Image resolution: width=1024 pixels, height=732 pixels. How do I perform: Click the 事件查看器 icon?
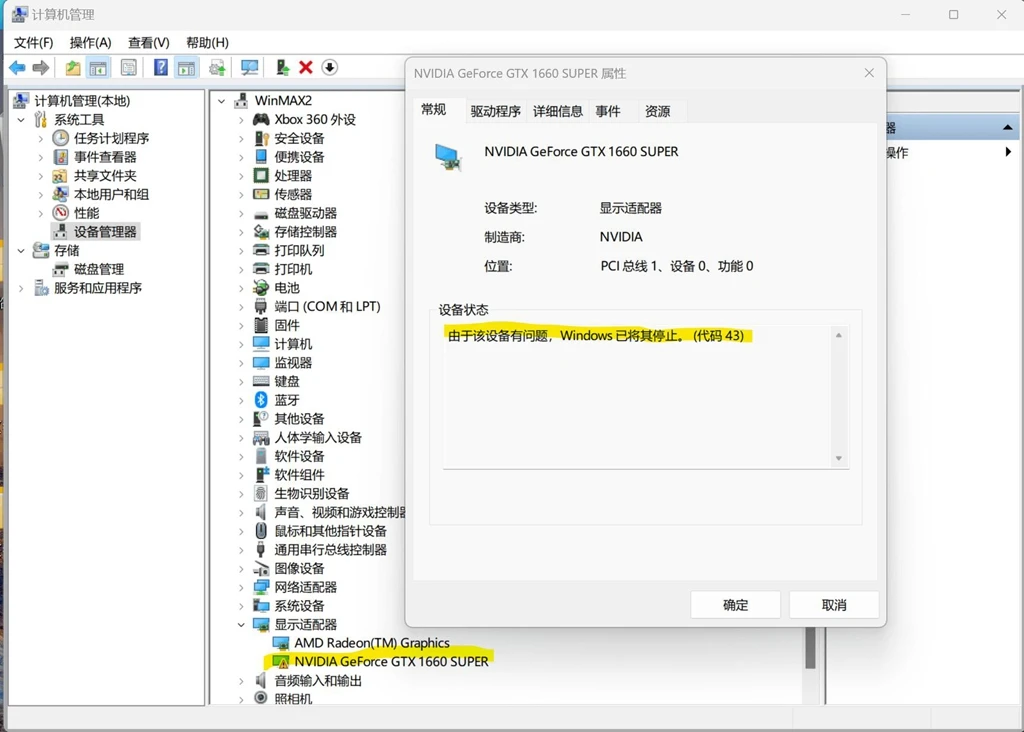pyautogui.click(x=61, y=157)
